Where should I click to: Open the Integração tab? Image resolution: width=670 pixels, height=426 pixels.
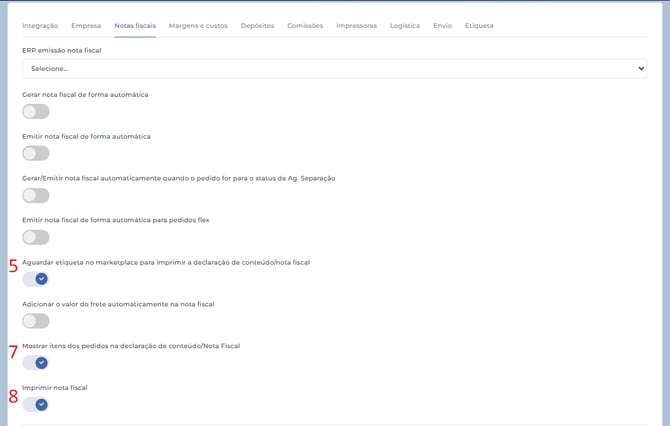coord(40,25)
